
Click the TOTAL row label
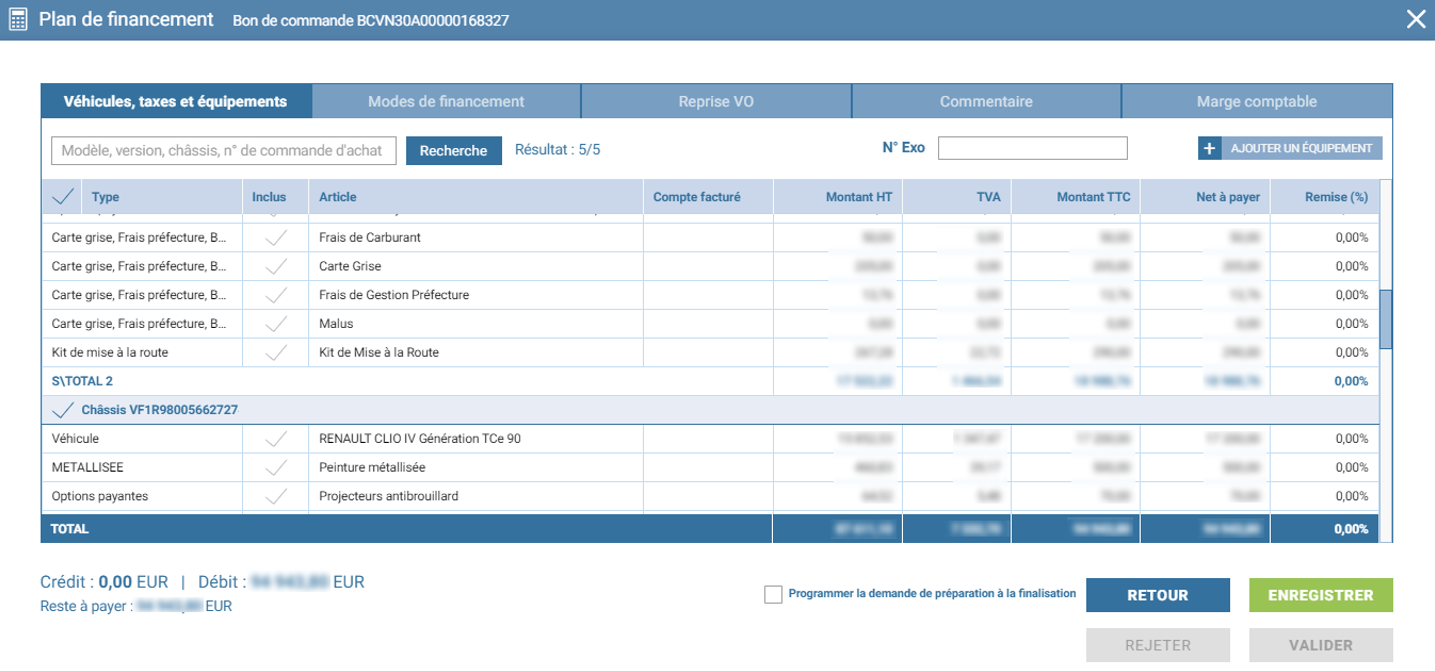pyautogui.click(x=70, y=529)
